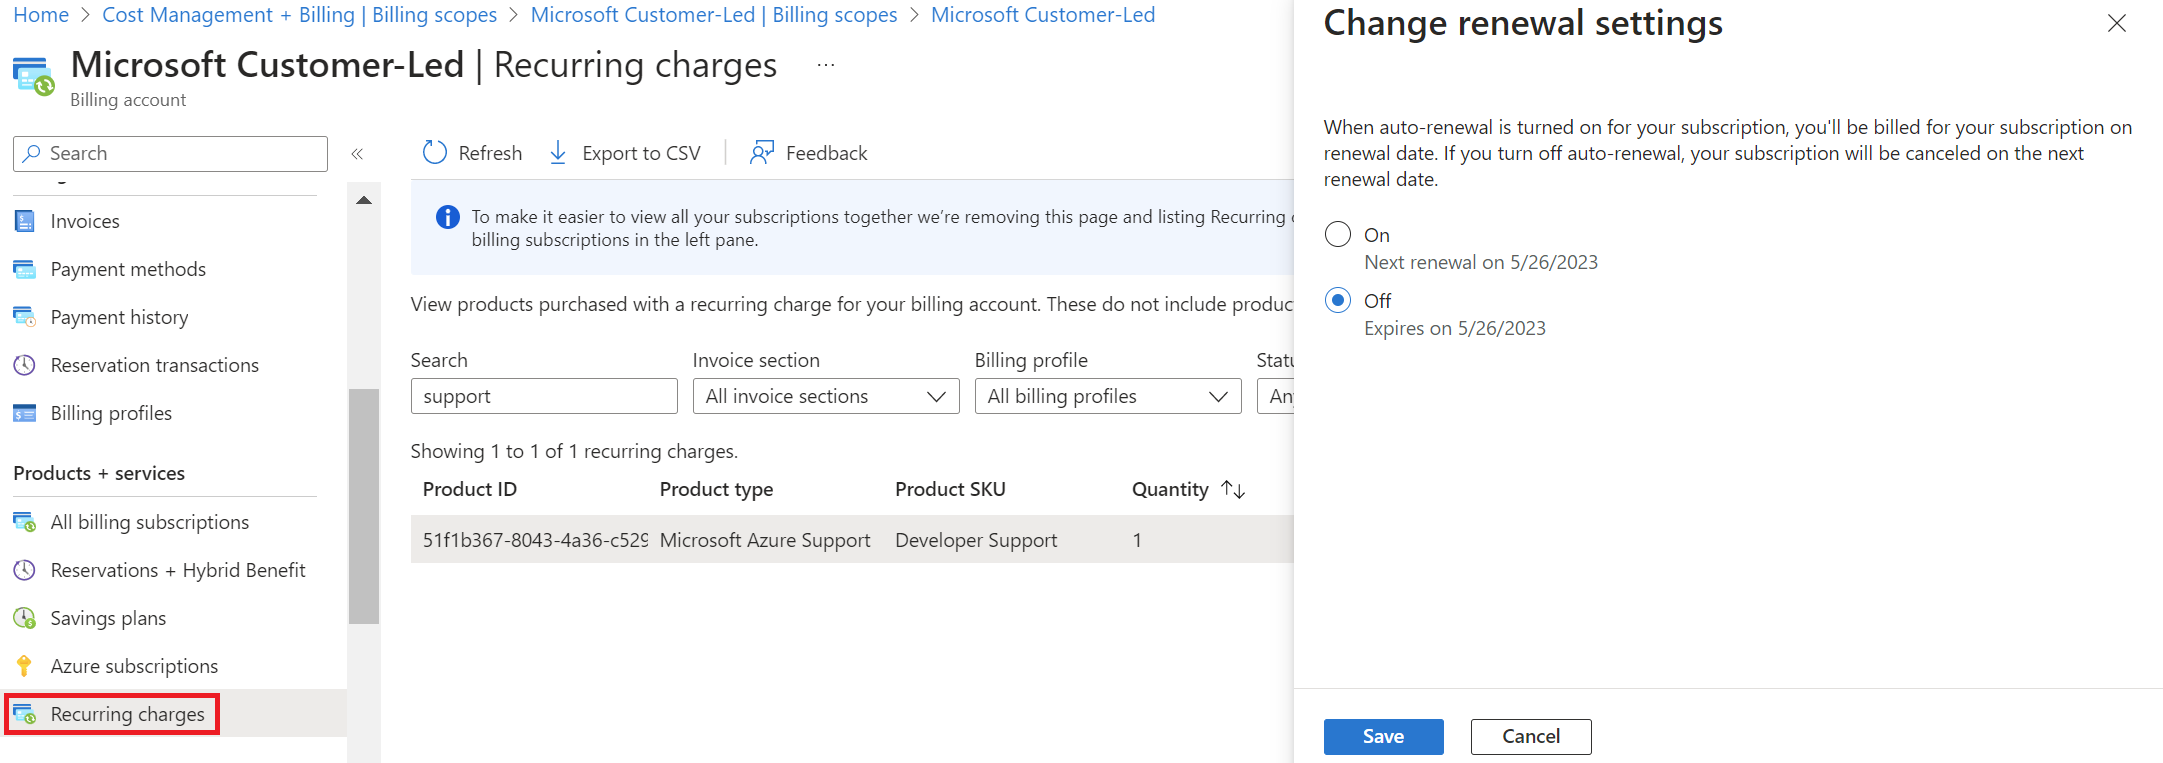Viewport: 2163px width, 763px height.
Task: Open the middle Microsoft Customer-Led Billing scopes breadcrumb
Action: pyautogui.click(x=714, y=15)
